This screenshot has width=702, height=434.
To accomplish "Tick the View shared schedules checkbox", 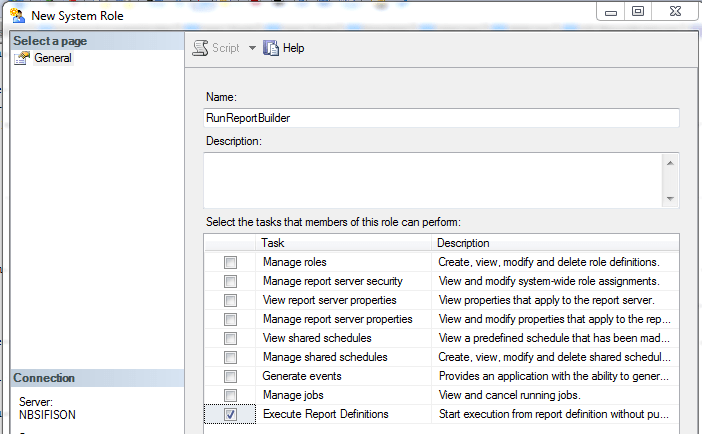I will click(x=231, y=338).
